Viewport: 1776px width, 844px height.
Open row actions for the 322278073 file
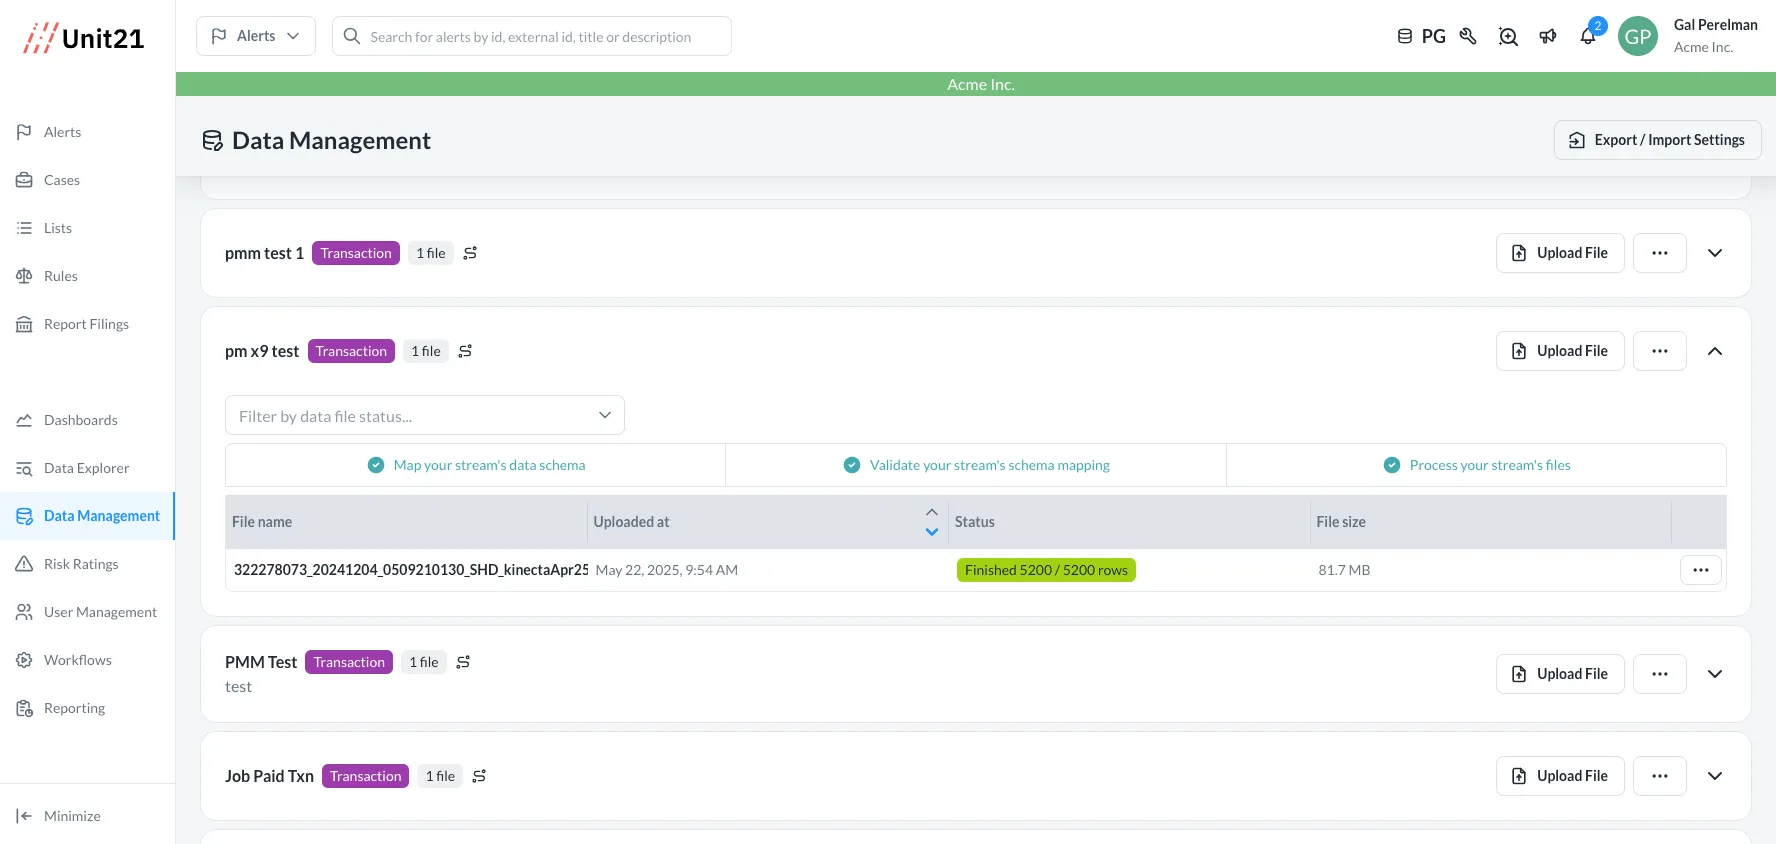click(1701, 570)
